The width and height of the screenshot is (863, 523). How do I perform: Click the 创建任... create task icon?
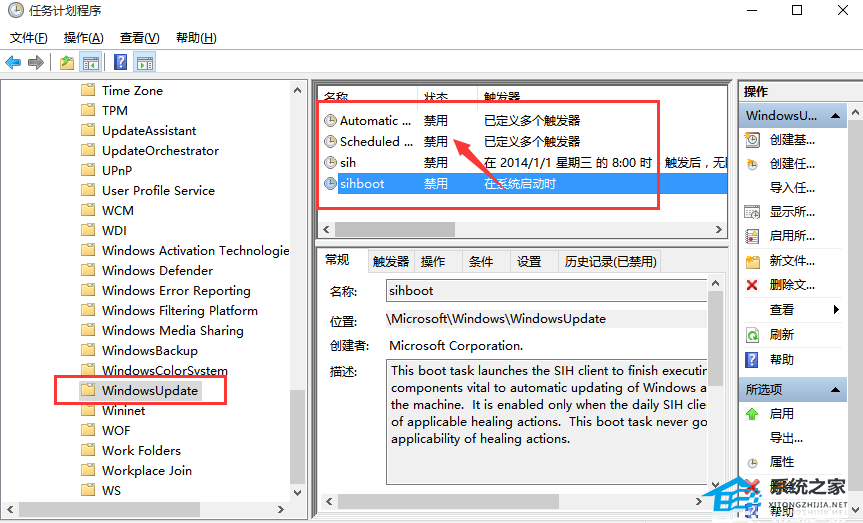click(x=752, y=164)
